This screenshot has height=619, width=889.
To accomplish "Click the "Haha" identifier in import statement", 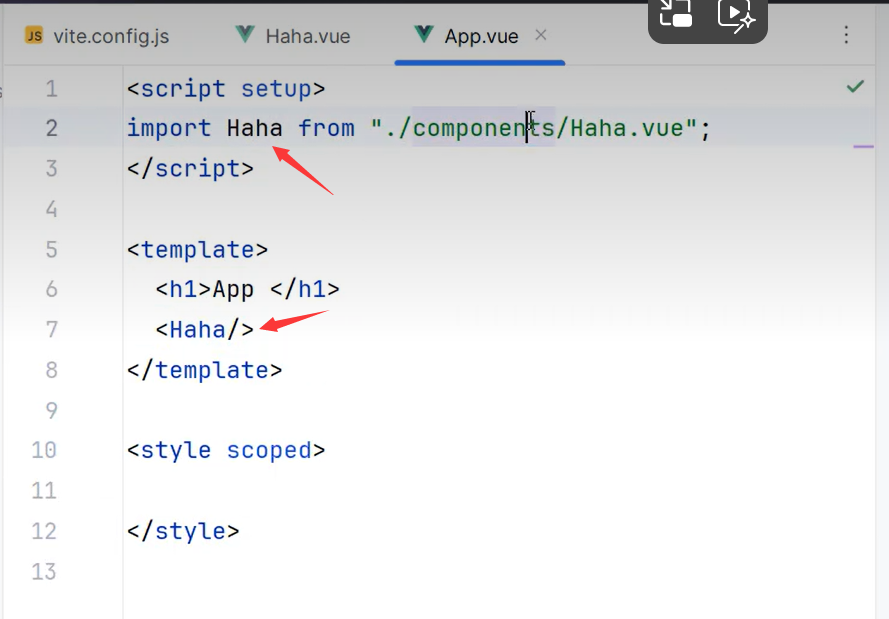I will coord(255,129).
